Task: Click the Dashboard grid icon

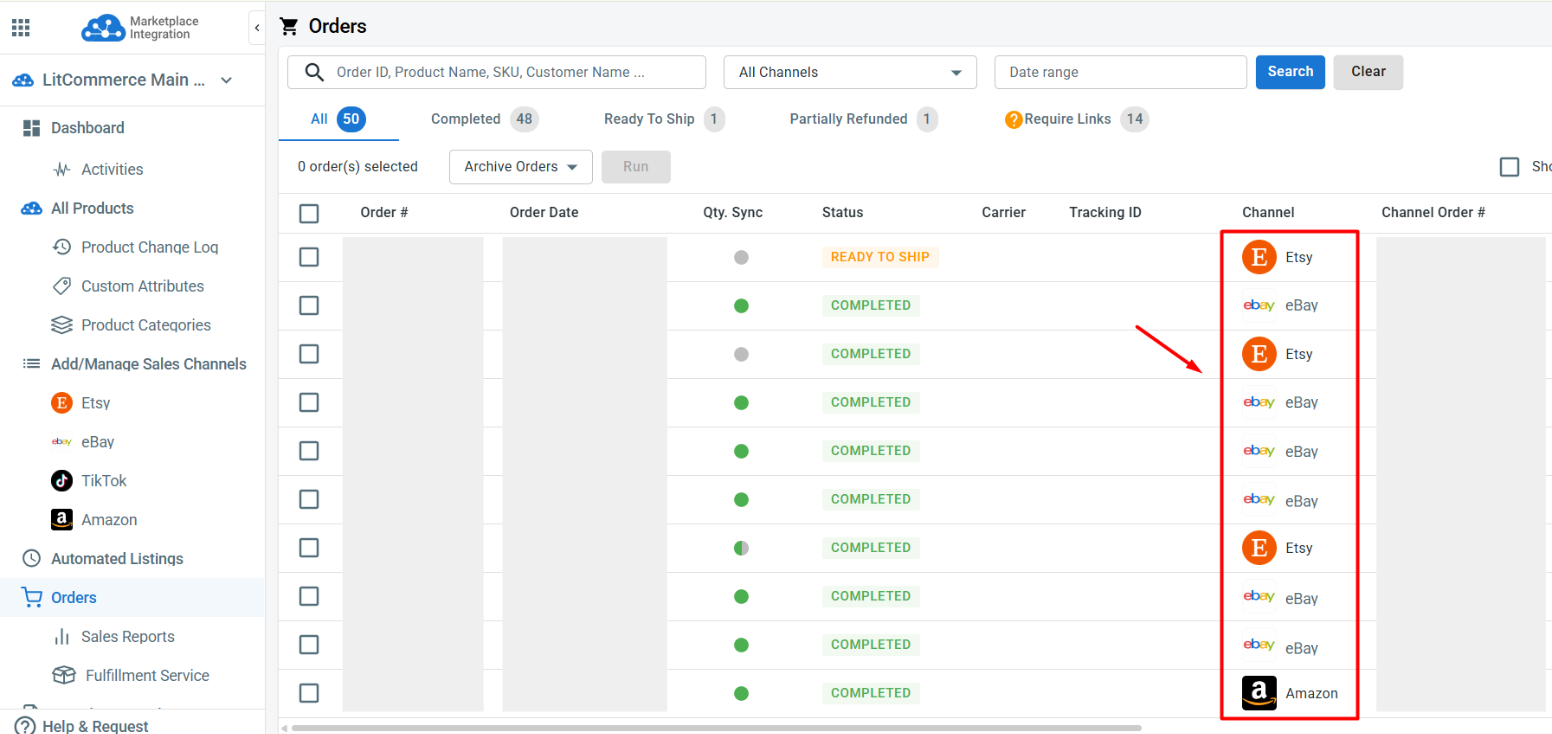Action: [x=31, y=128]
